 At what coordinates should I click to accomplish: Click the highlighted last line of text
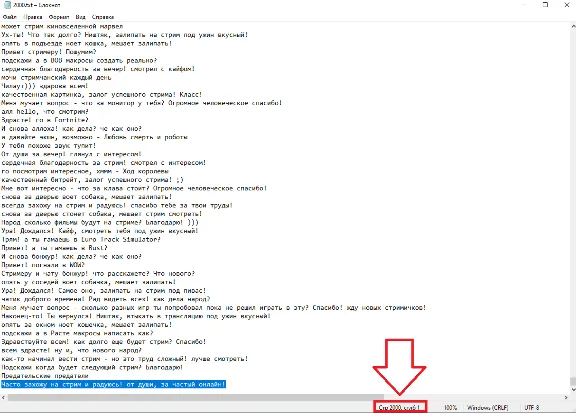click(x=113, y=384)
